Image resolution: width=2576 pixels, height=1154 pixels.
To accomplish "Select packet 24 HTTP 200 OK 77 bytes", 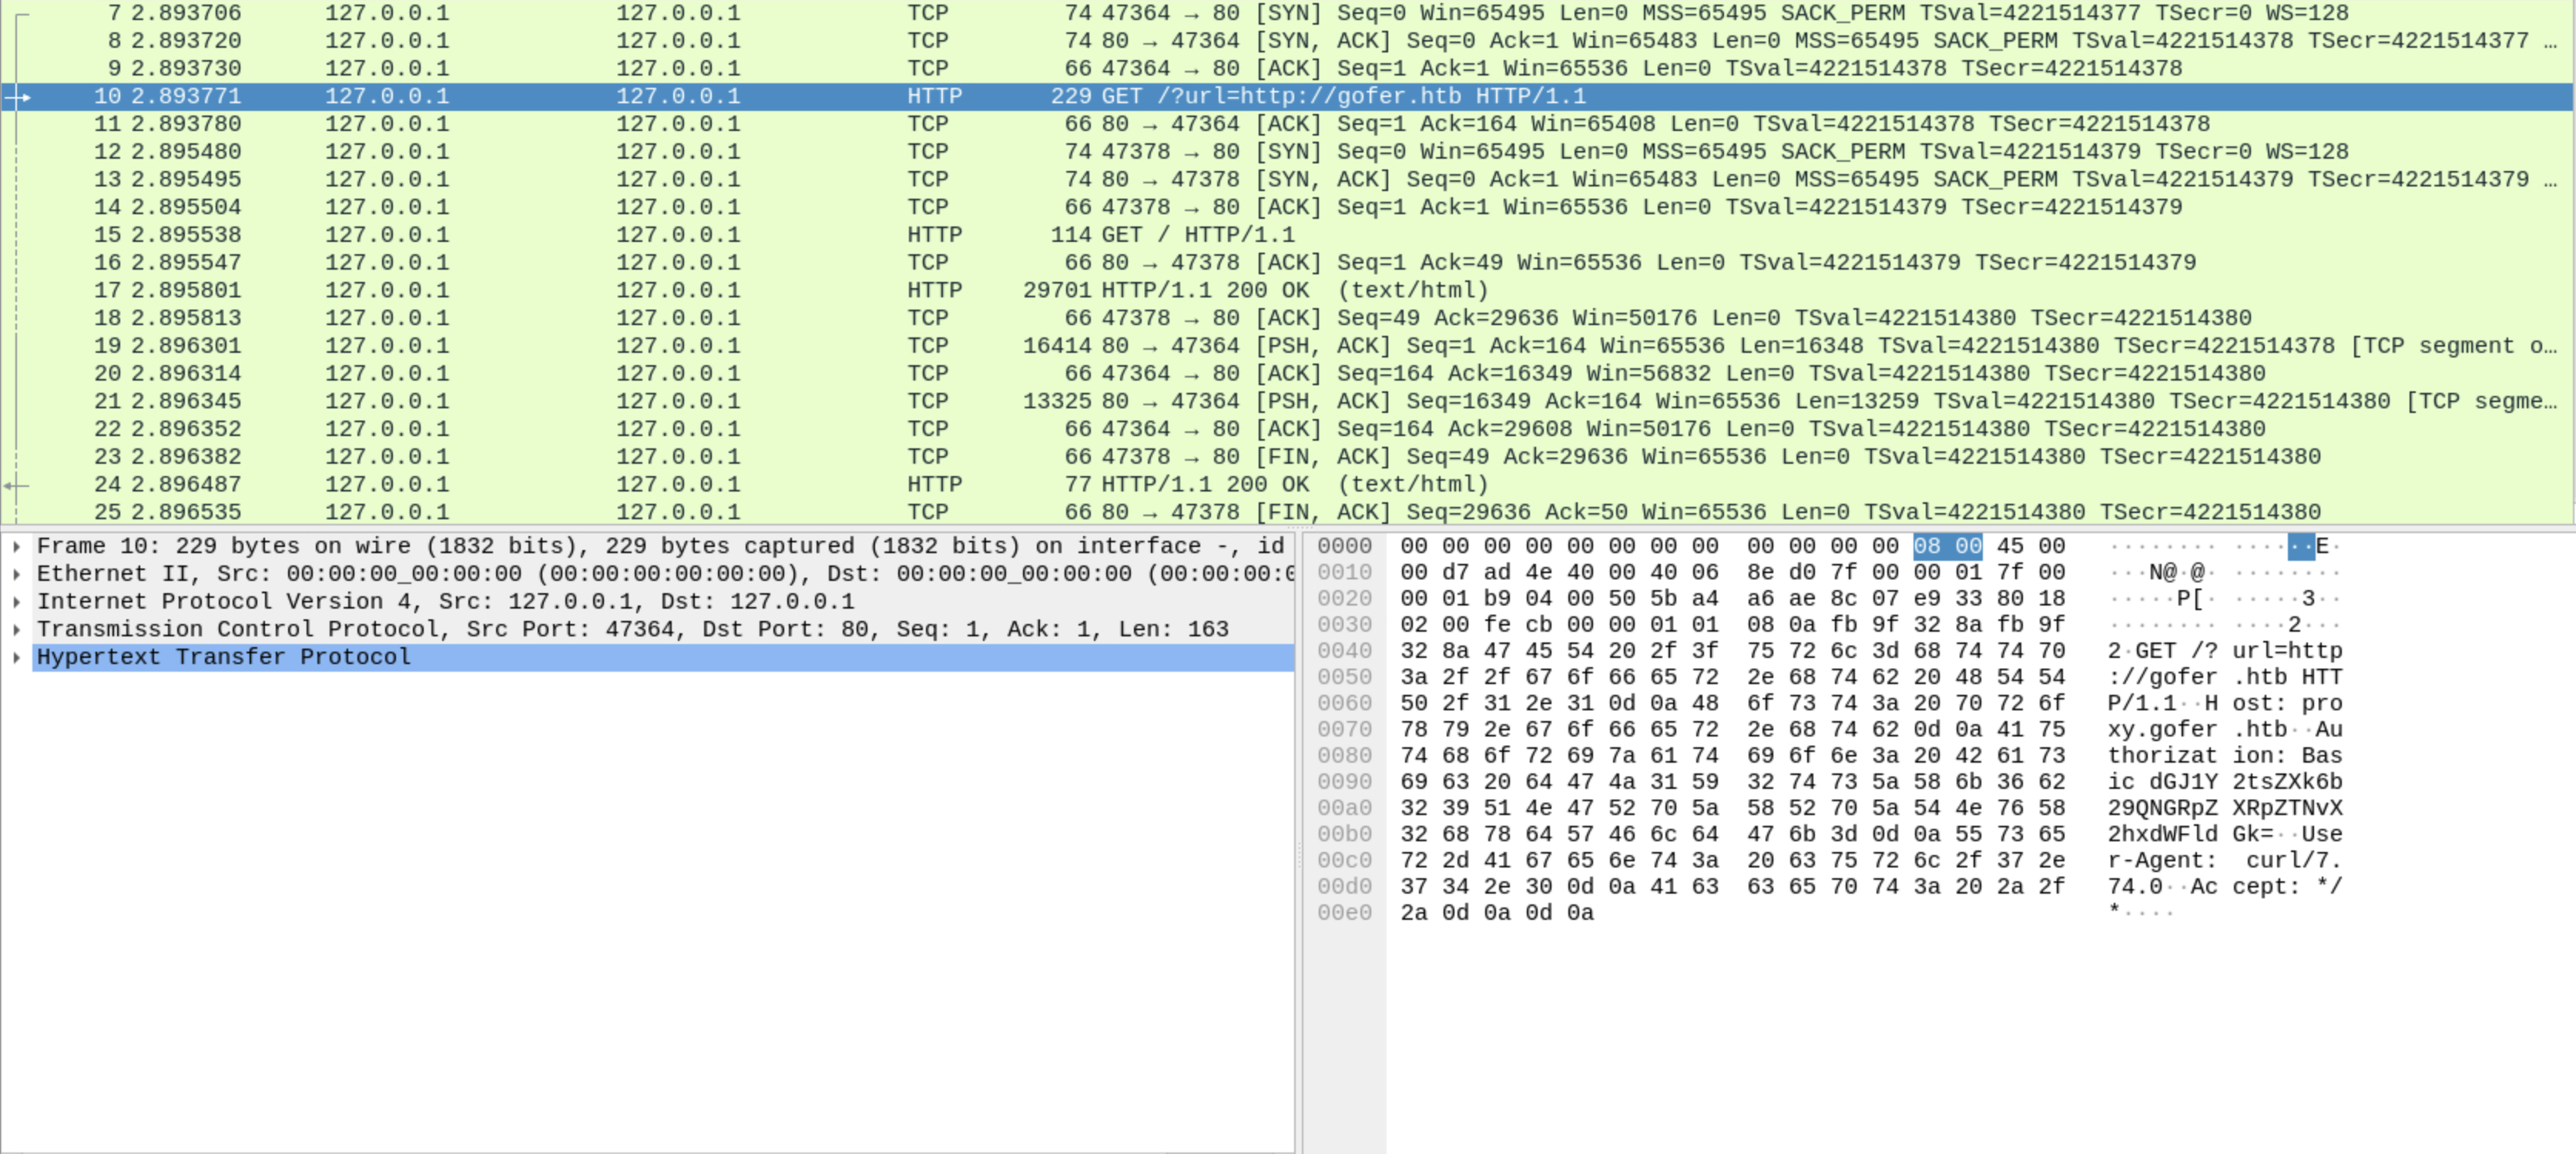I will tap(1287, 485).
